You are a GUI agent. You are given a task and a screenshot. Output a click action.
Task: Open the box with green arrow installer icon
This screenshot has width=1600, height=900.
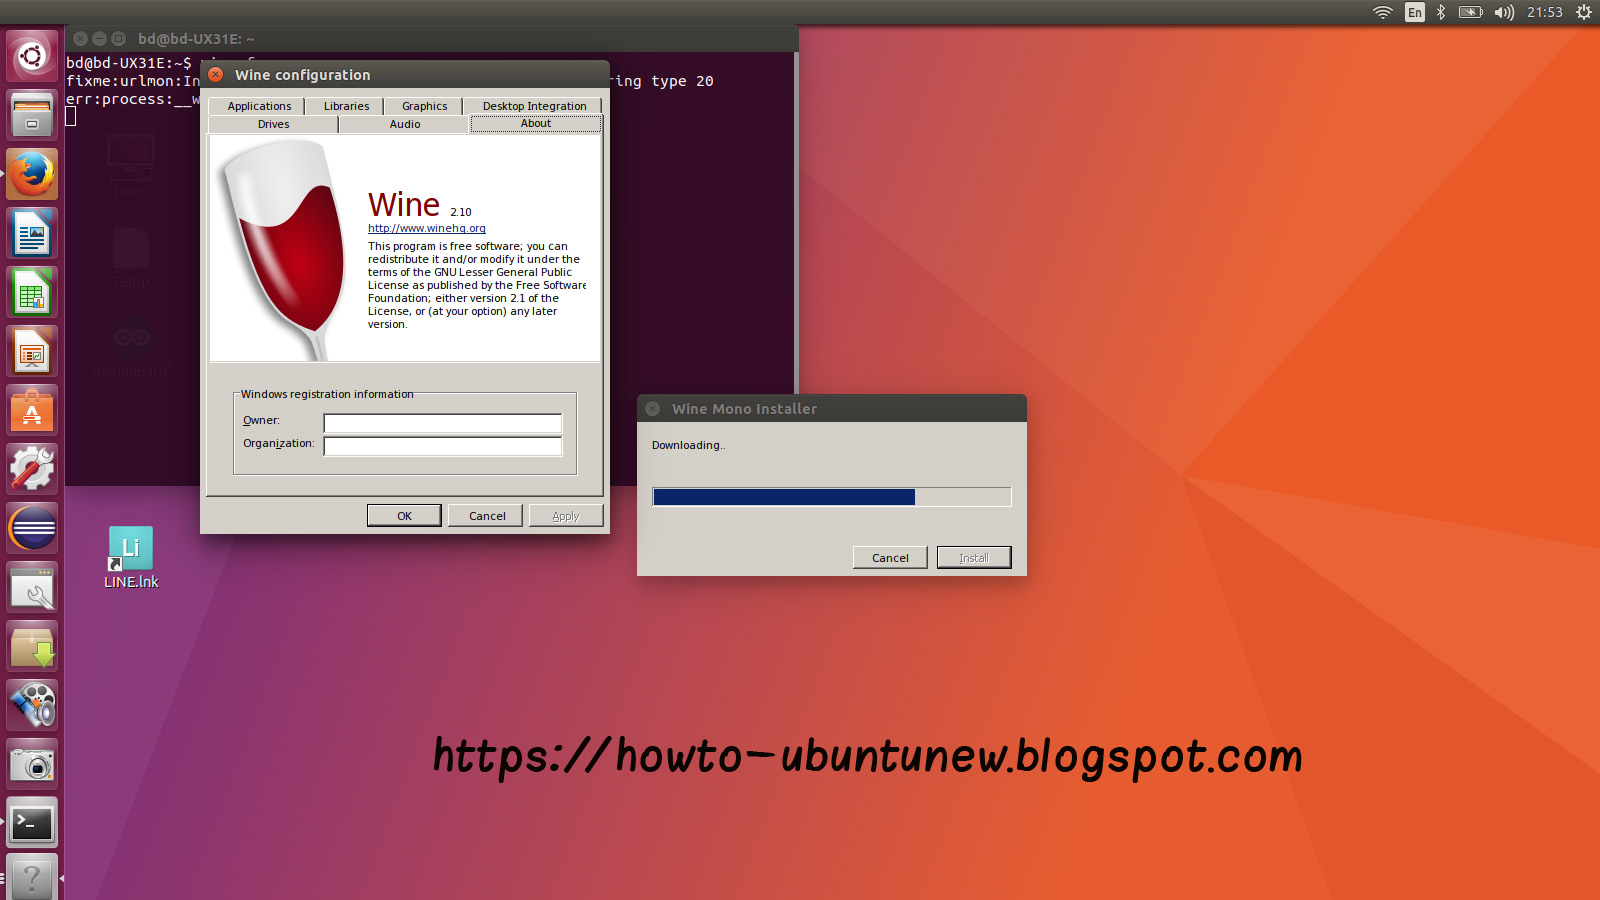click(x=32, y=646)
